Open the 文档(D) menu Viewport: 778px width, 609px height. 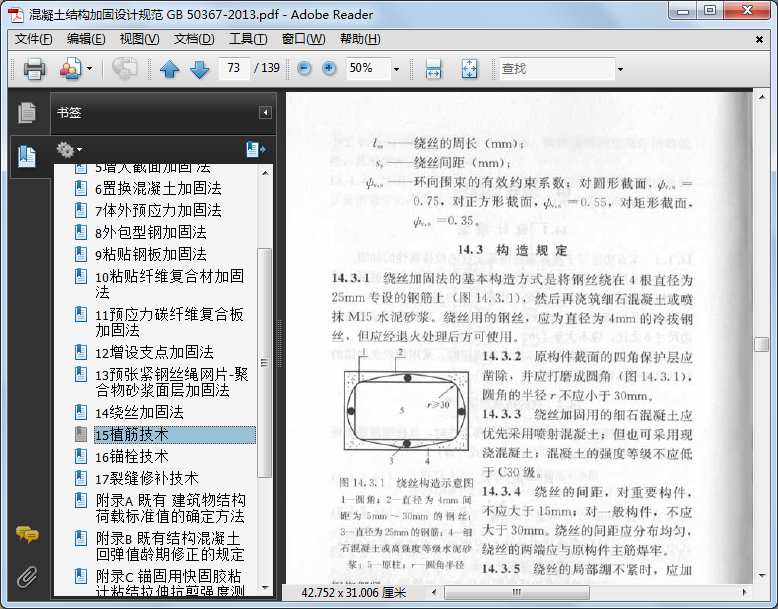194,39
